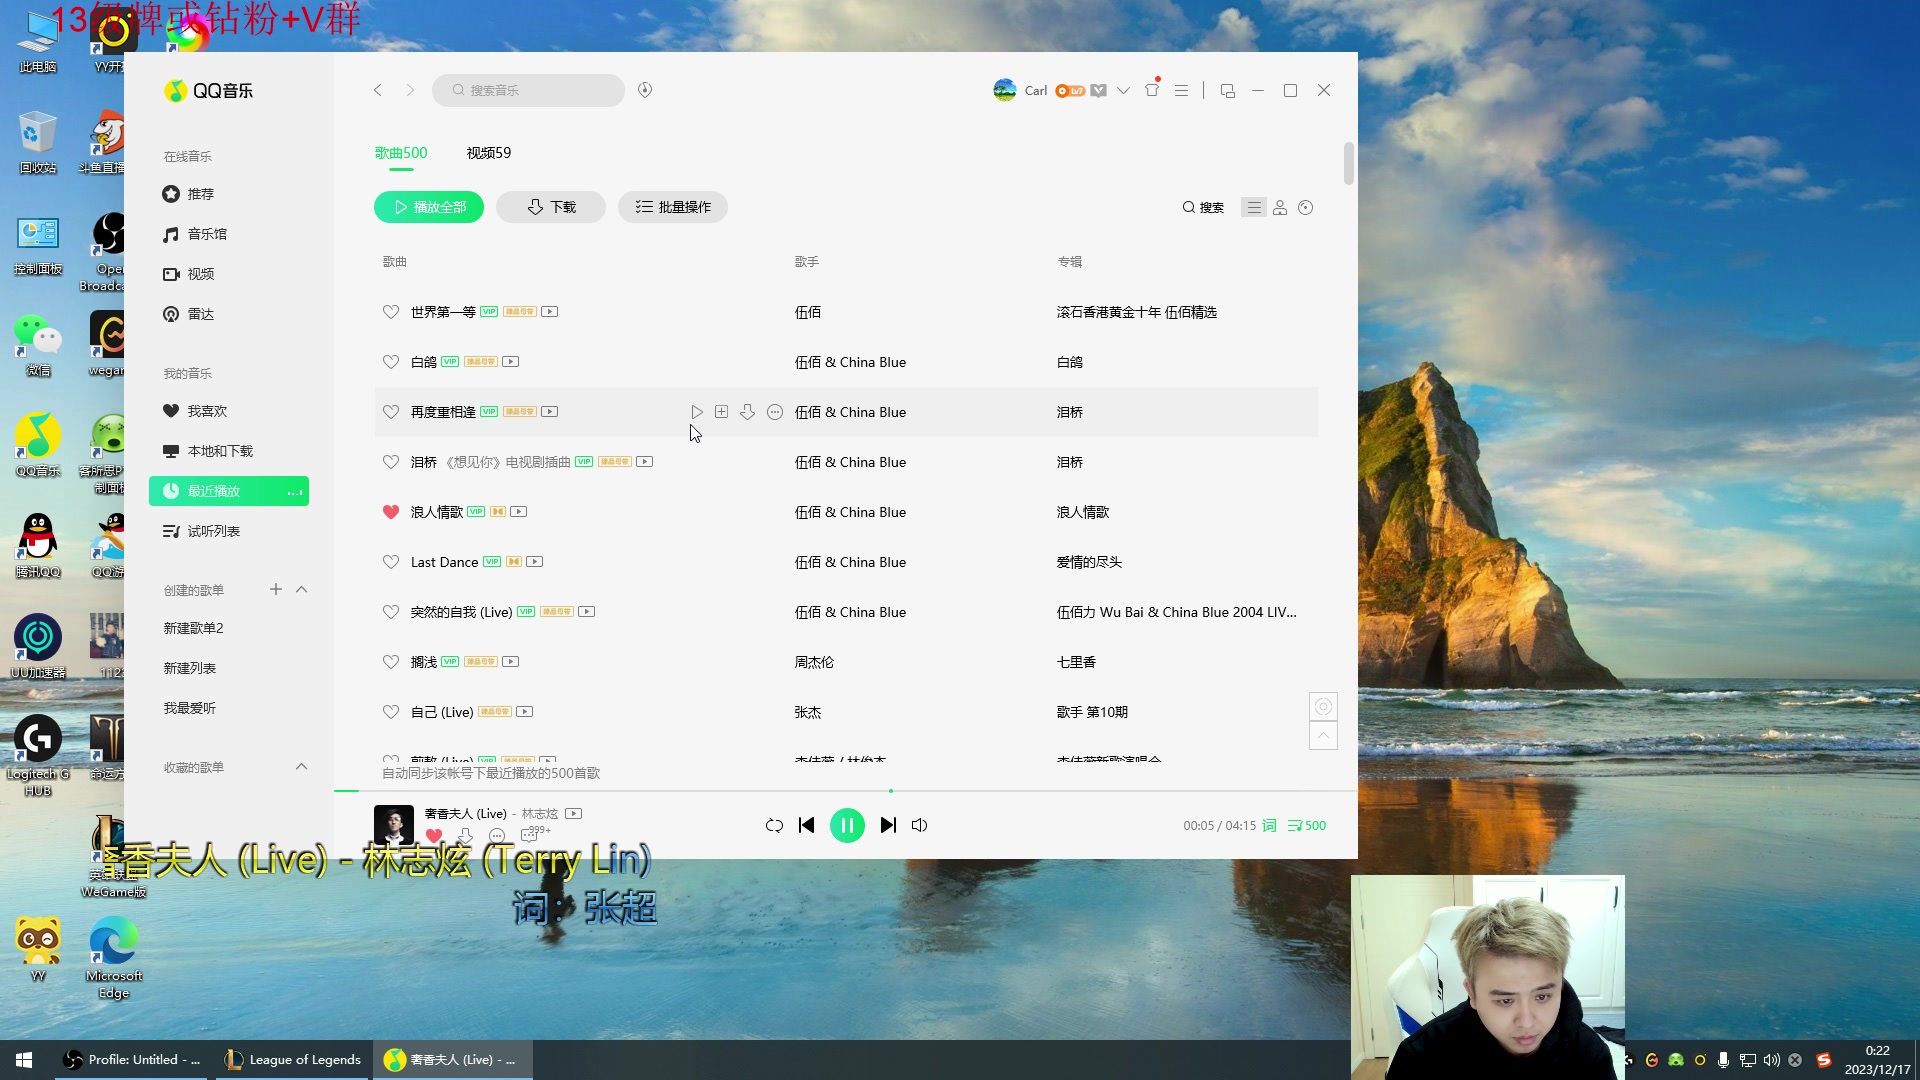Open artist 周杰伦
Image resolution: width=1920 pixels, height=1080 pixels.
(814, 662)
